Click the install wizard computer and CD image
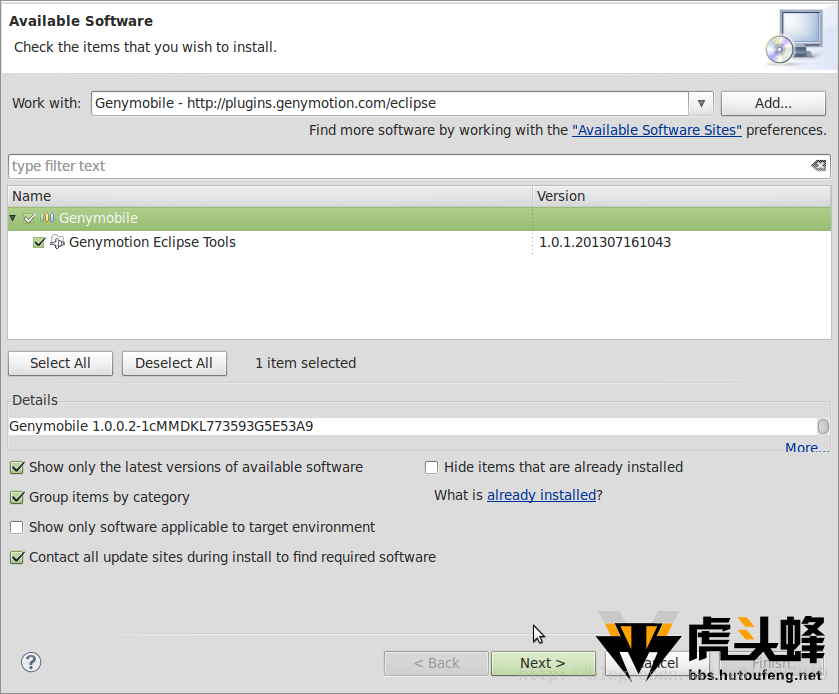Viewport: 839px width, 694px height. (x=795, y=36)
